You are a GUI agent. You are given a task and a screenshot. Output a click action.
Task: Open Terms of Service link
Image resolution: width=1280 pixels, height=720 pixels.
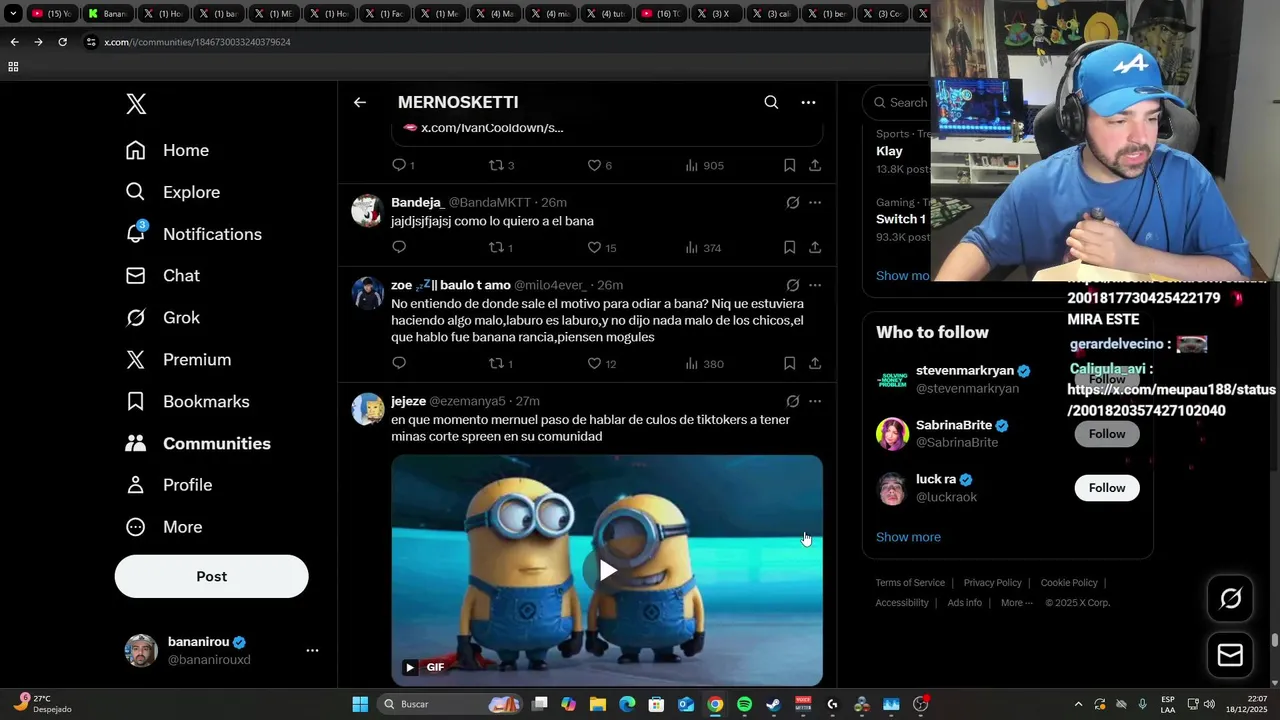(910, 583)
